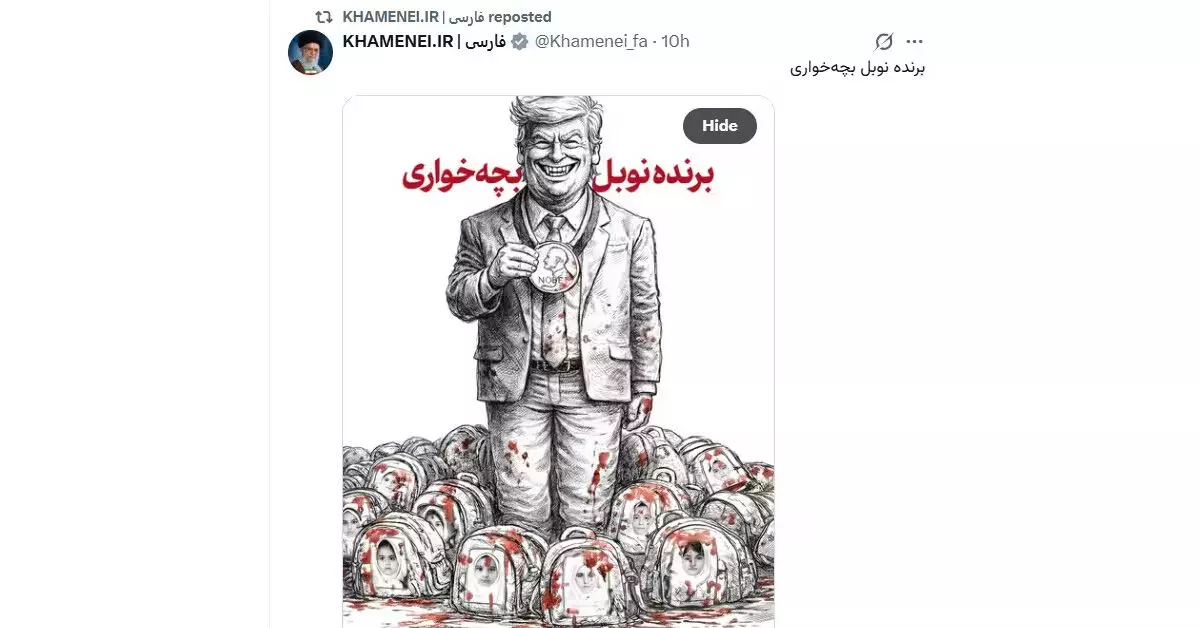Viewport: 1200px width, 628px height.
Task: Open the @Khamenei_fa handle
Action: coord(591,41)
